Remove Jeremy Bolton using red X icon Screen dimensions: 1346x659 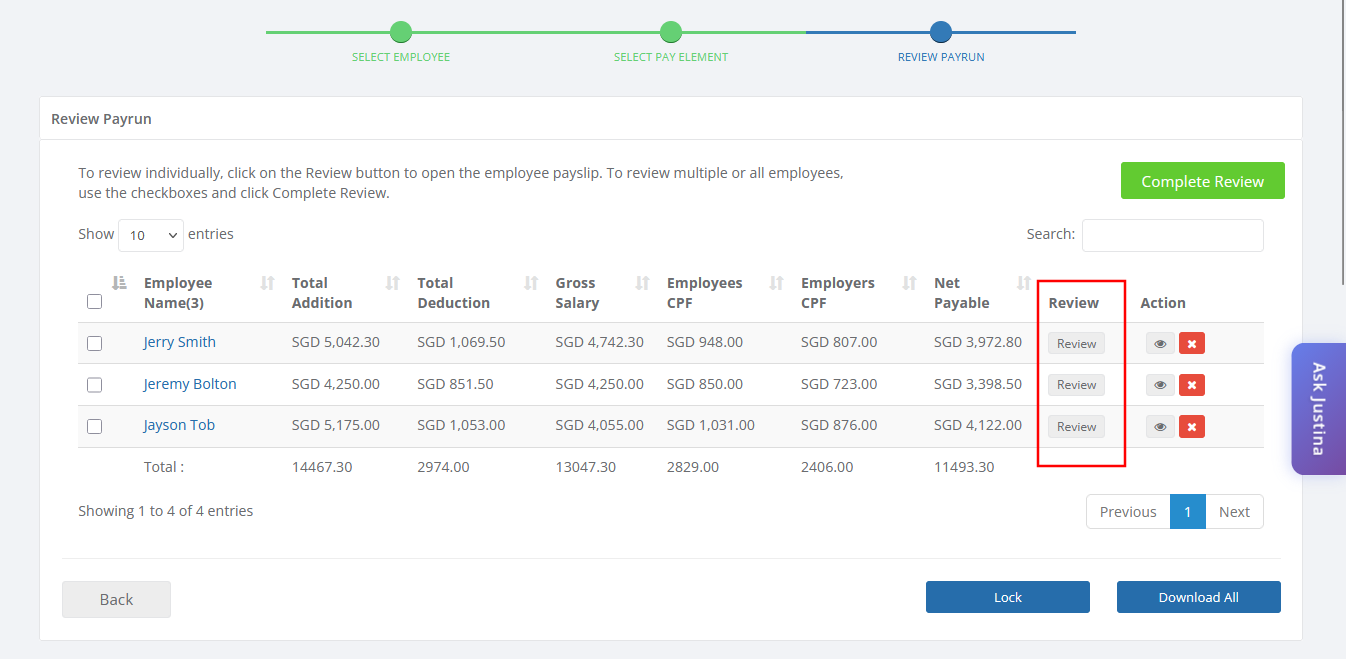tap(1192, 385)
